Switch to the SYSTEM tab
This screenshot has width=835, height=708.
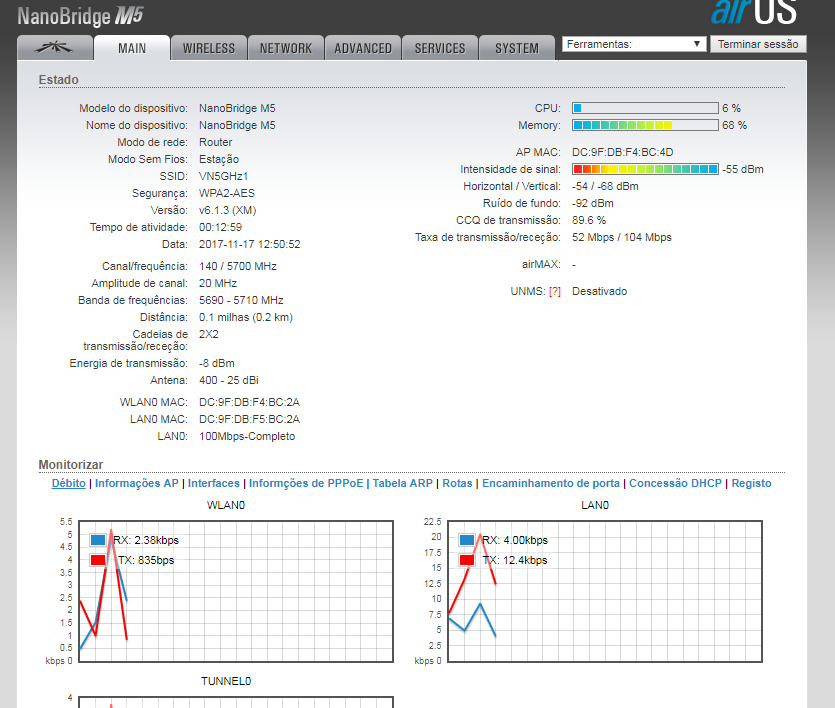(x=517, y=48)
